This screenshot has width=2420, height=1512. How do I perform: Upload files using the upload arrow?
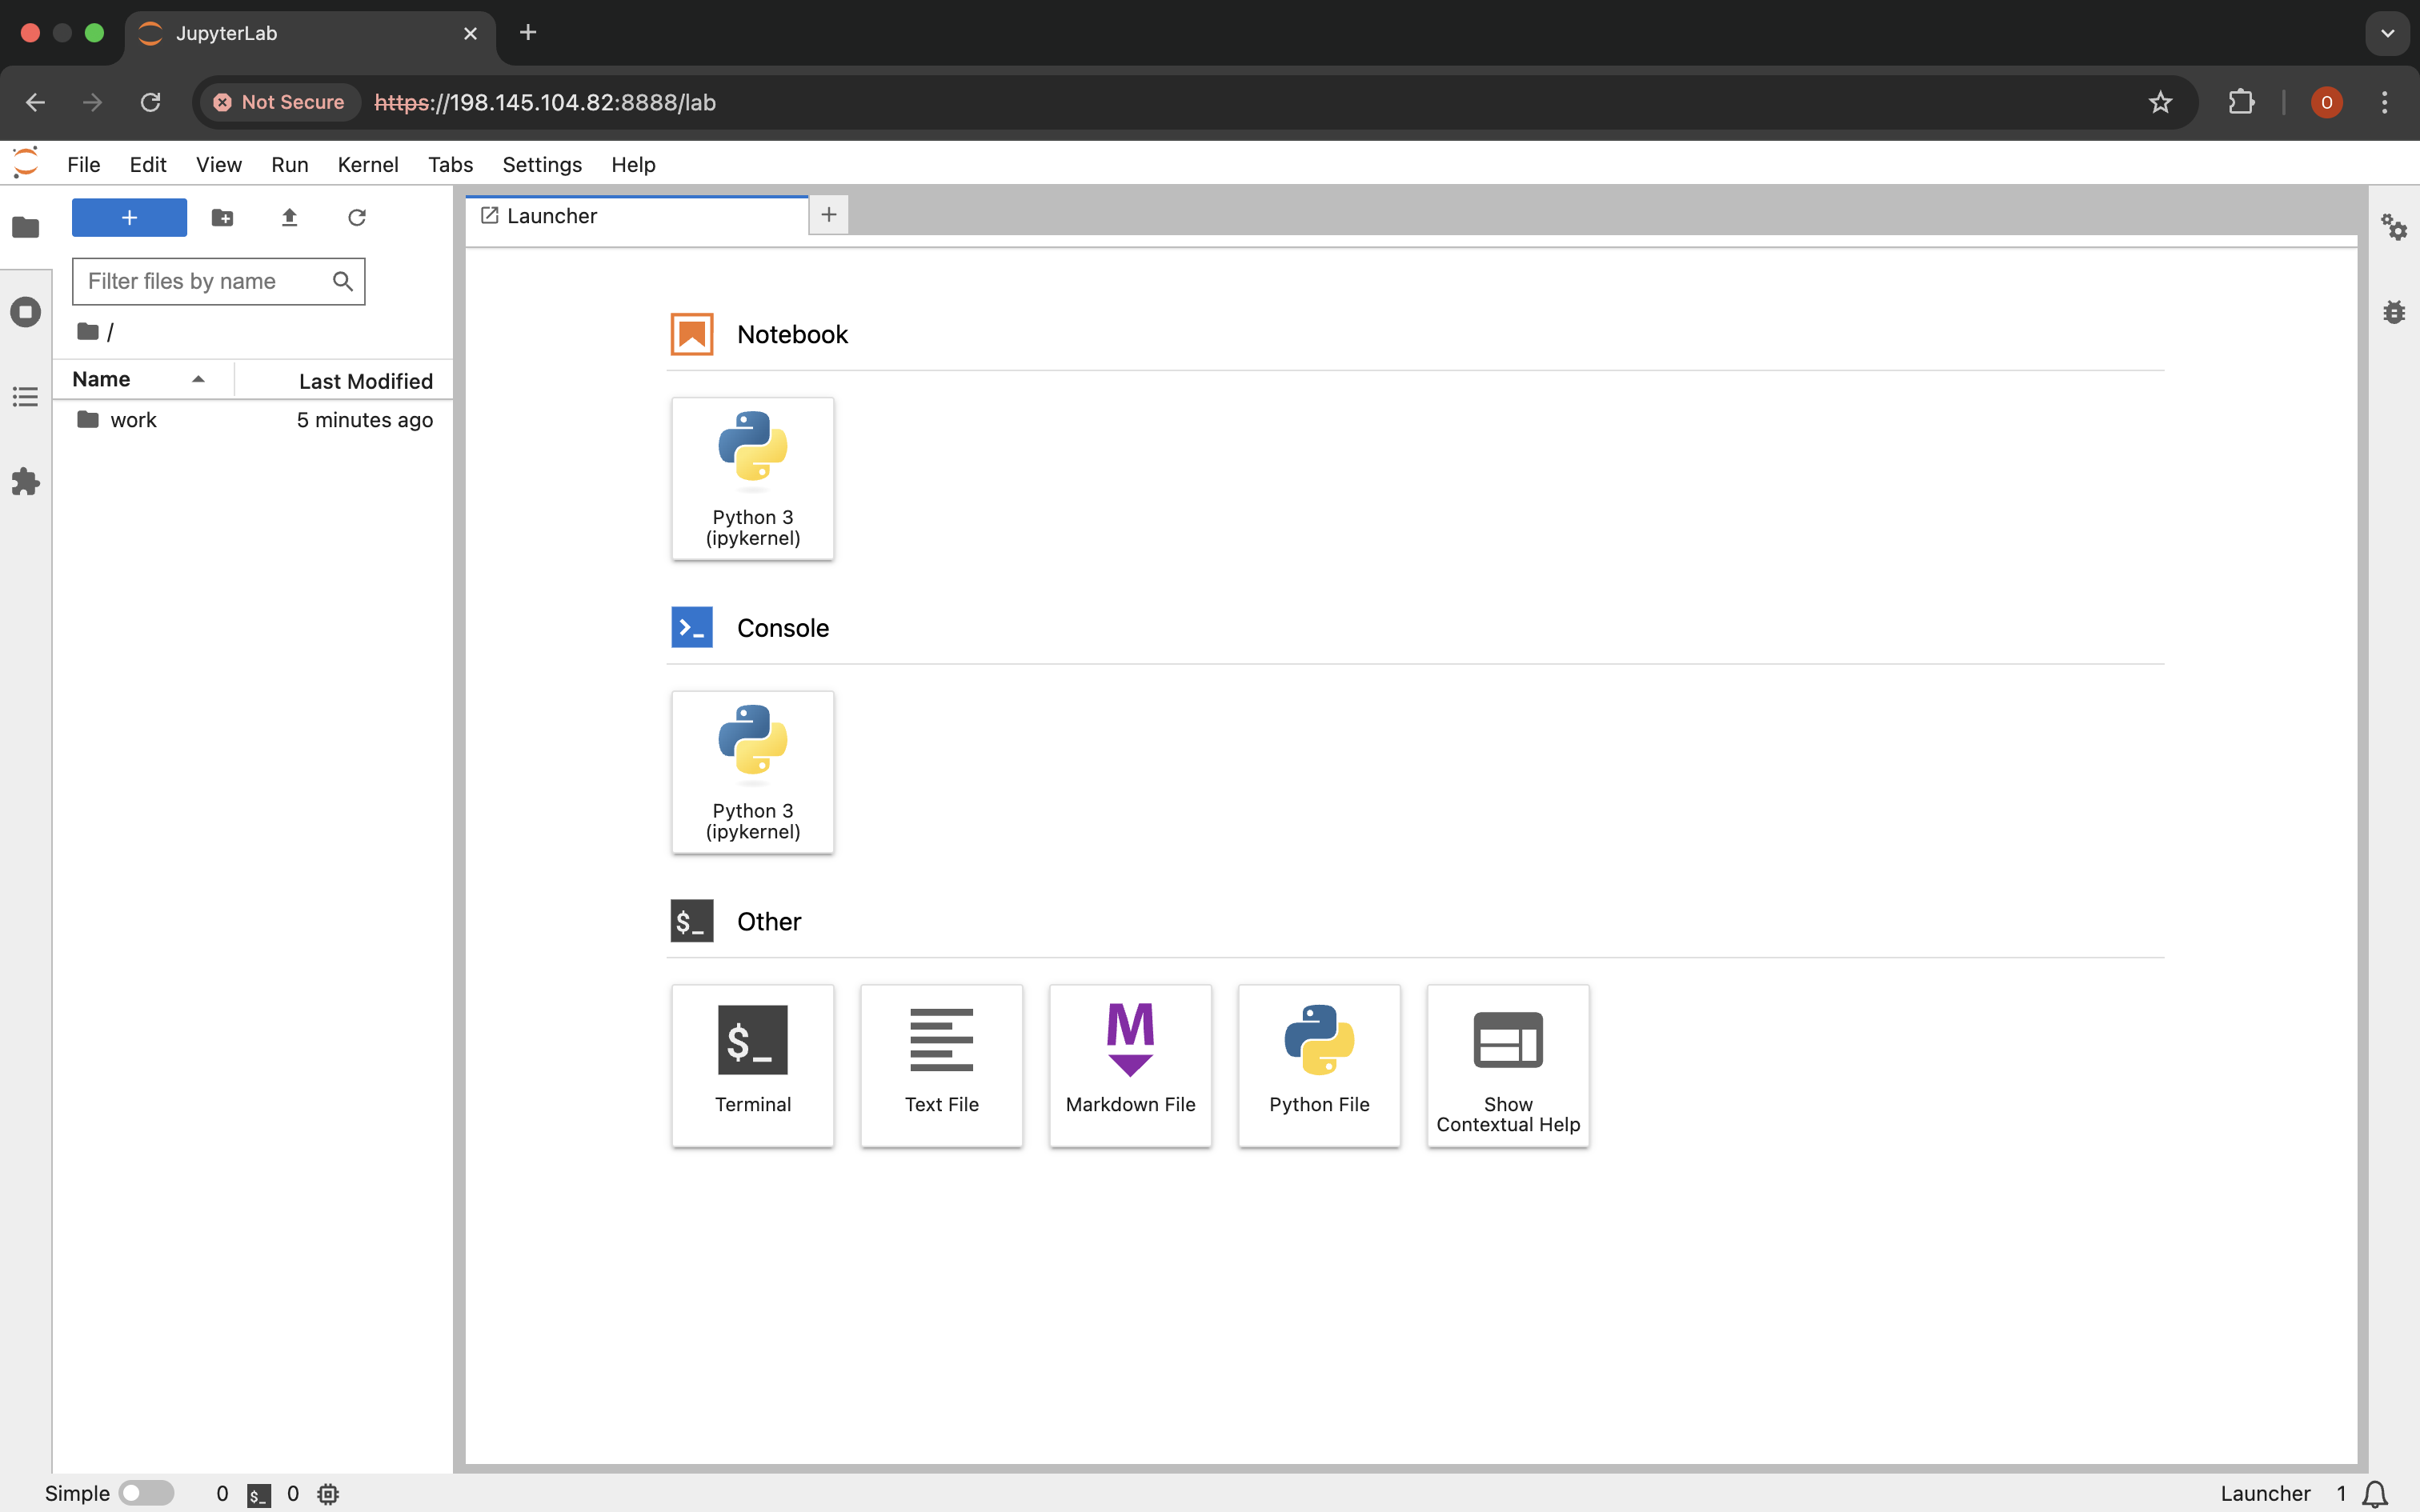click(289, 217)
